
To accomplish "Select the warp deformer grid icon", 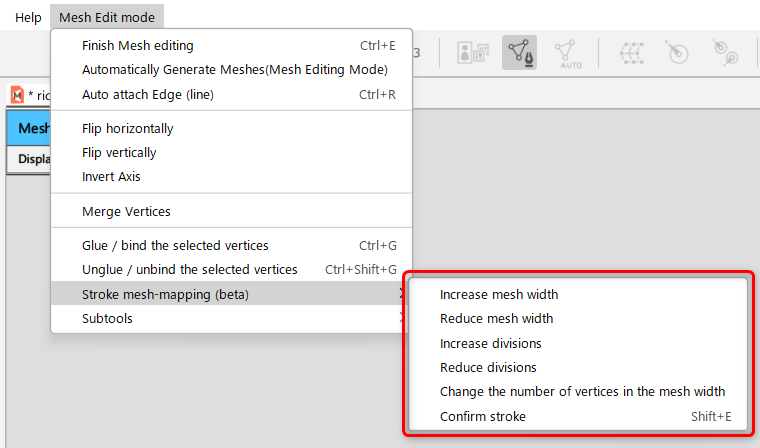I will tap(631, 52).
